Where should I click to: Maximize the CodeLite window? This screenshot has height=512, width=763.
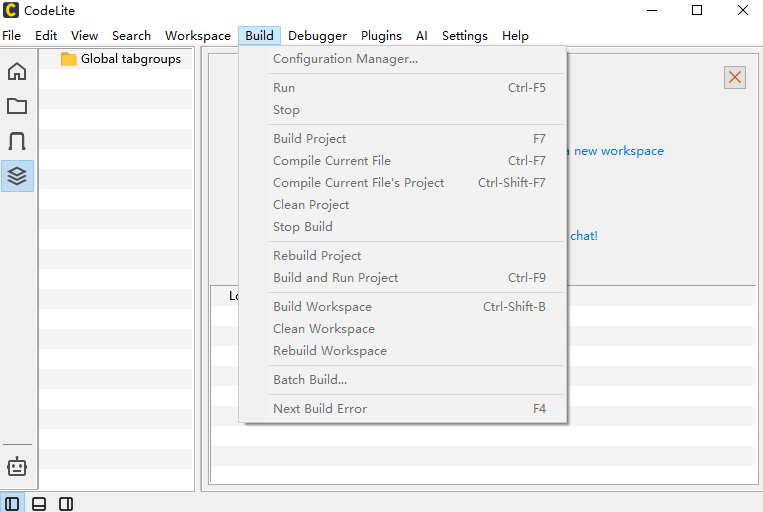point(697,10)
